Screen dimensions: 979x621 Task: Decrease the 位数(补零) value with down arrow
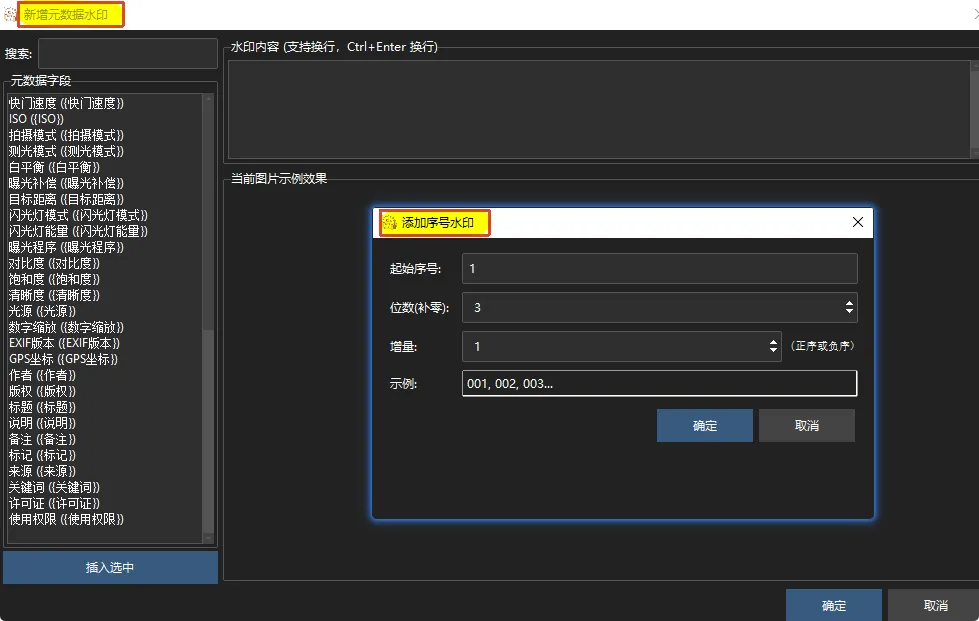(x=849, y=311)
